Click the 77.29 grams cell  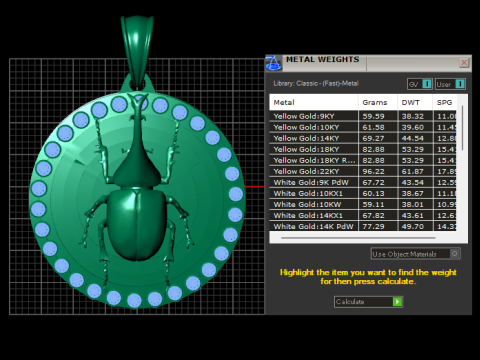[378, 226]
